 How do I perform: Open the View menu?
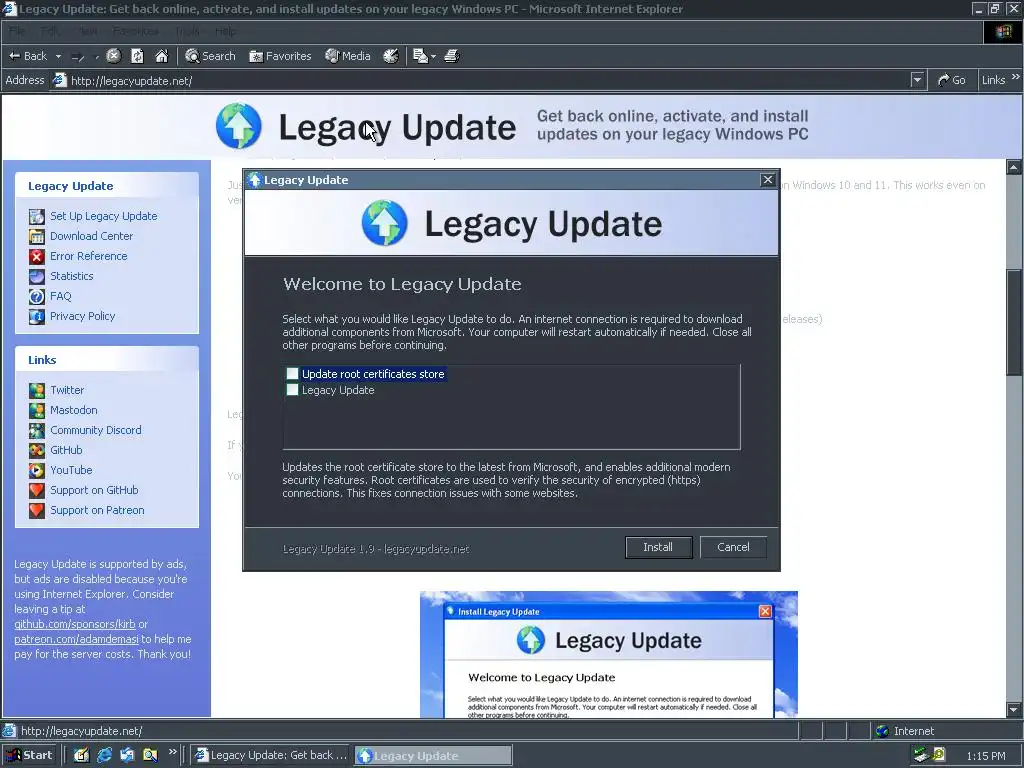(88, 31)
